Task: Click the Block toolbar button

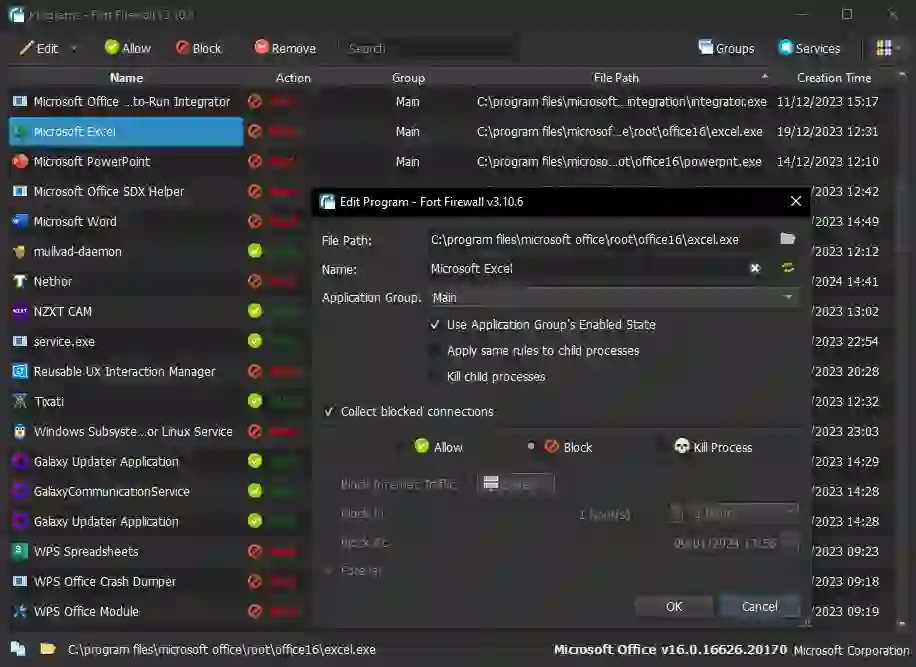Action: pos(199,48)
